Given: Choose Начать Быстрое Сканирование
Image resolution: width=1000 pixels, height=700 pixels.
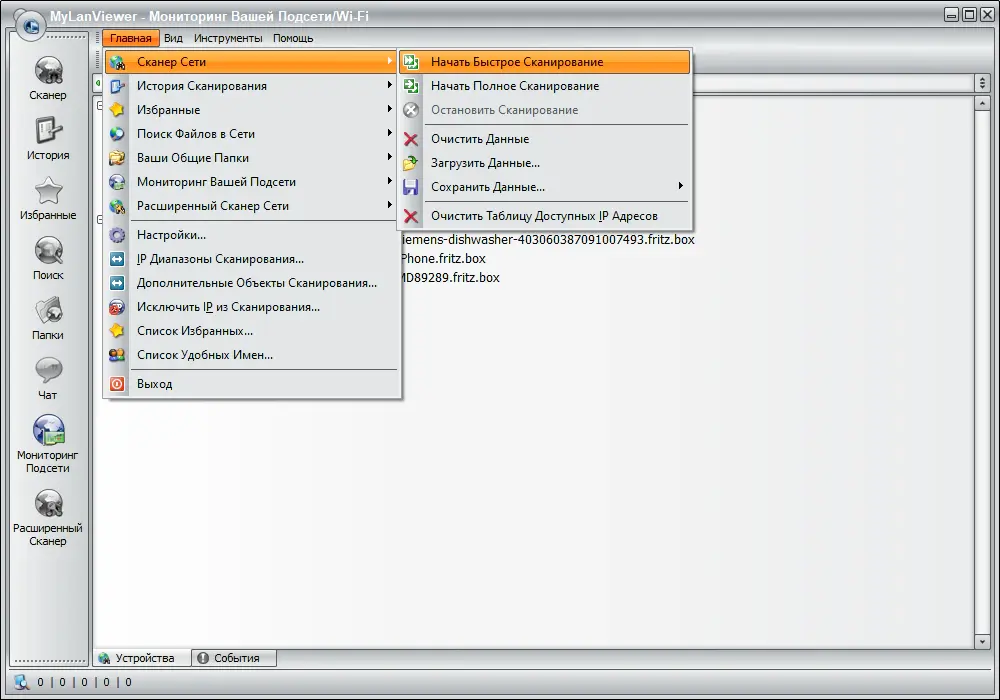Looking at the screenshot, I should point(545,62).
